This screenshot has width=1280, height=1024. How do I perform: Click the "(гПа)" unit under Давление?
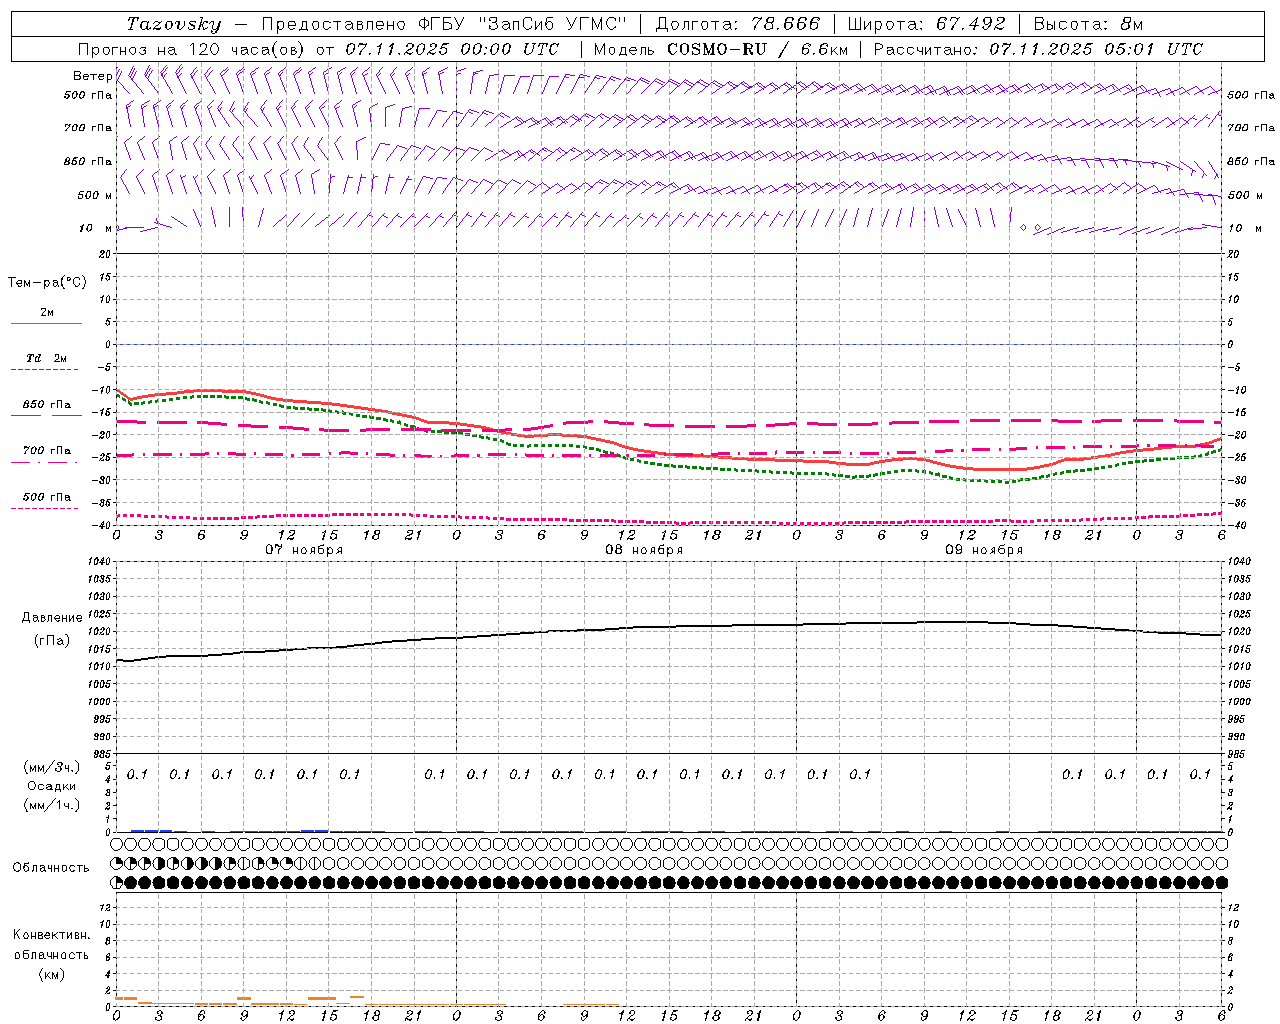[51, 641]
